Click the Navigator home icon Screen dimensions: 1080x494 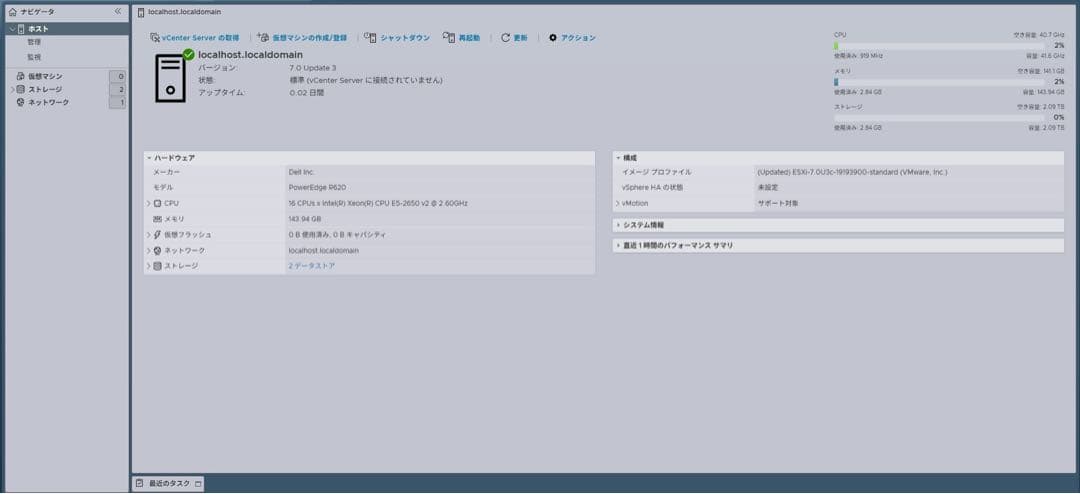pyautogui.click(x=12, y=12)
